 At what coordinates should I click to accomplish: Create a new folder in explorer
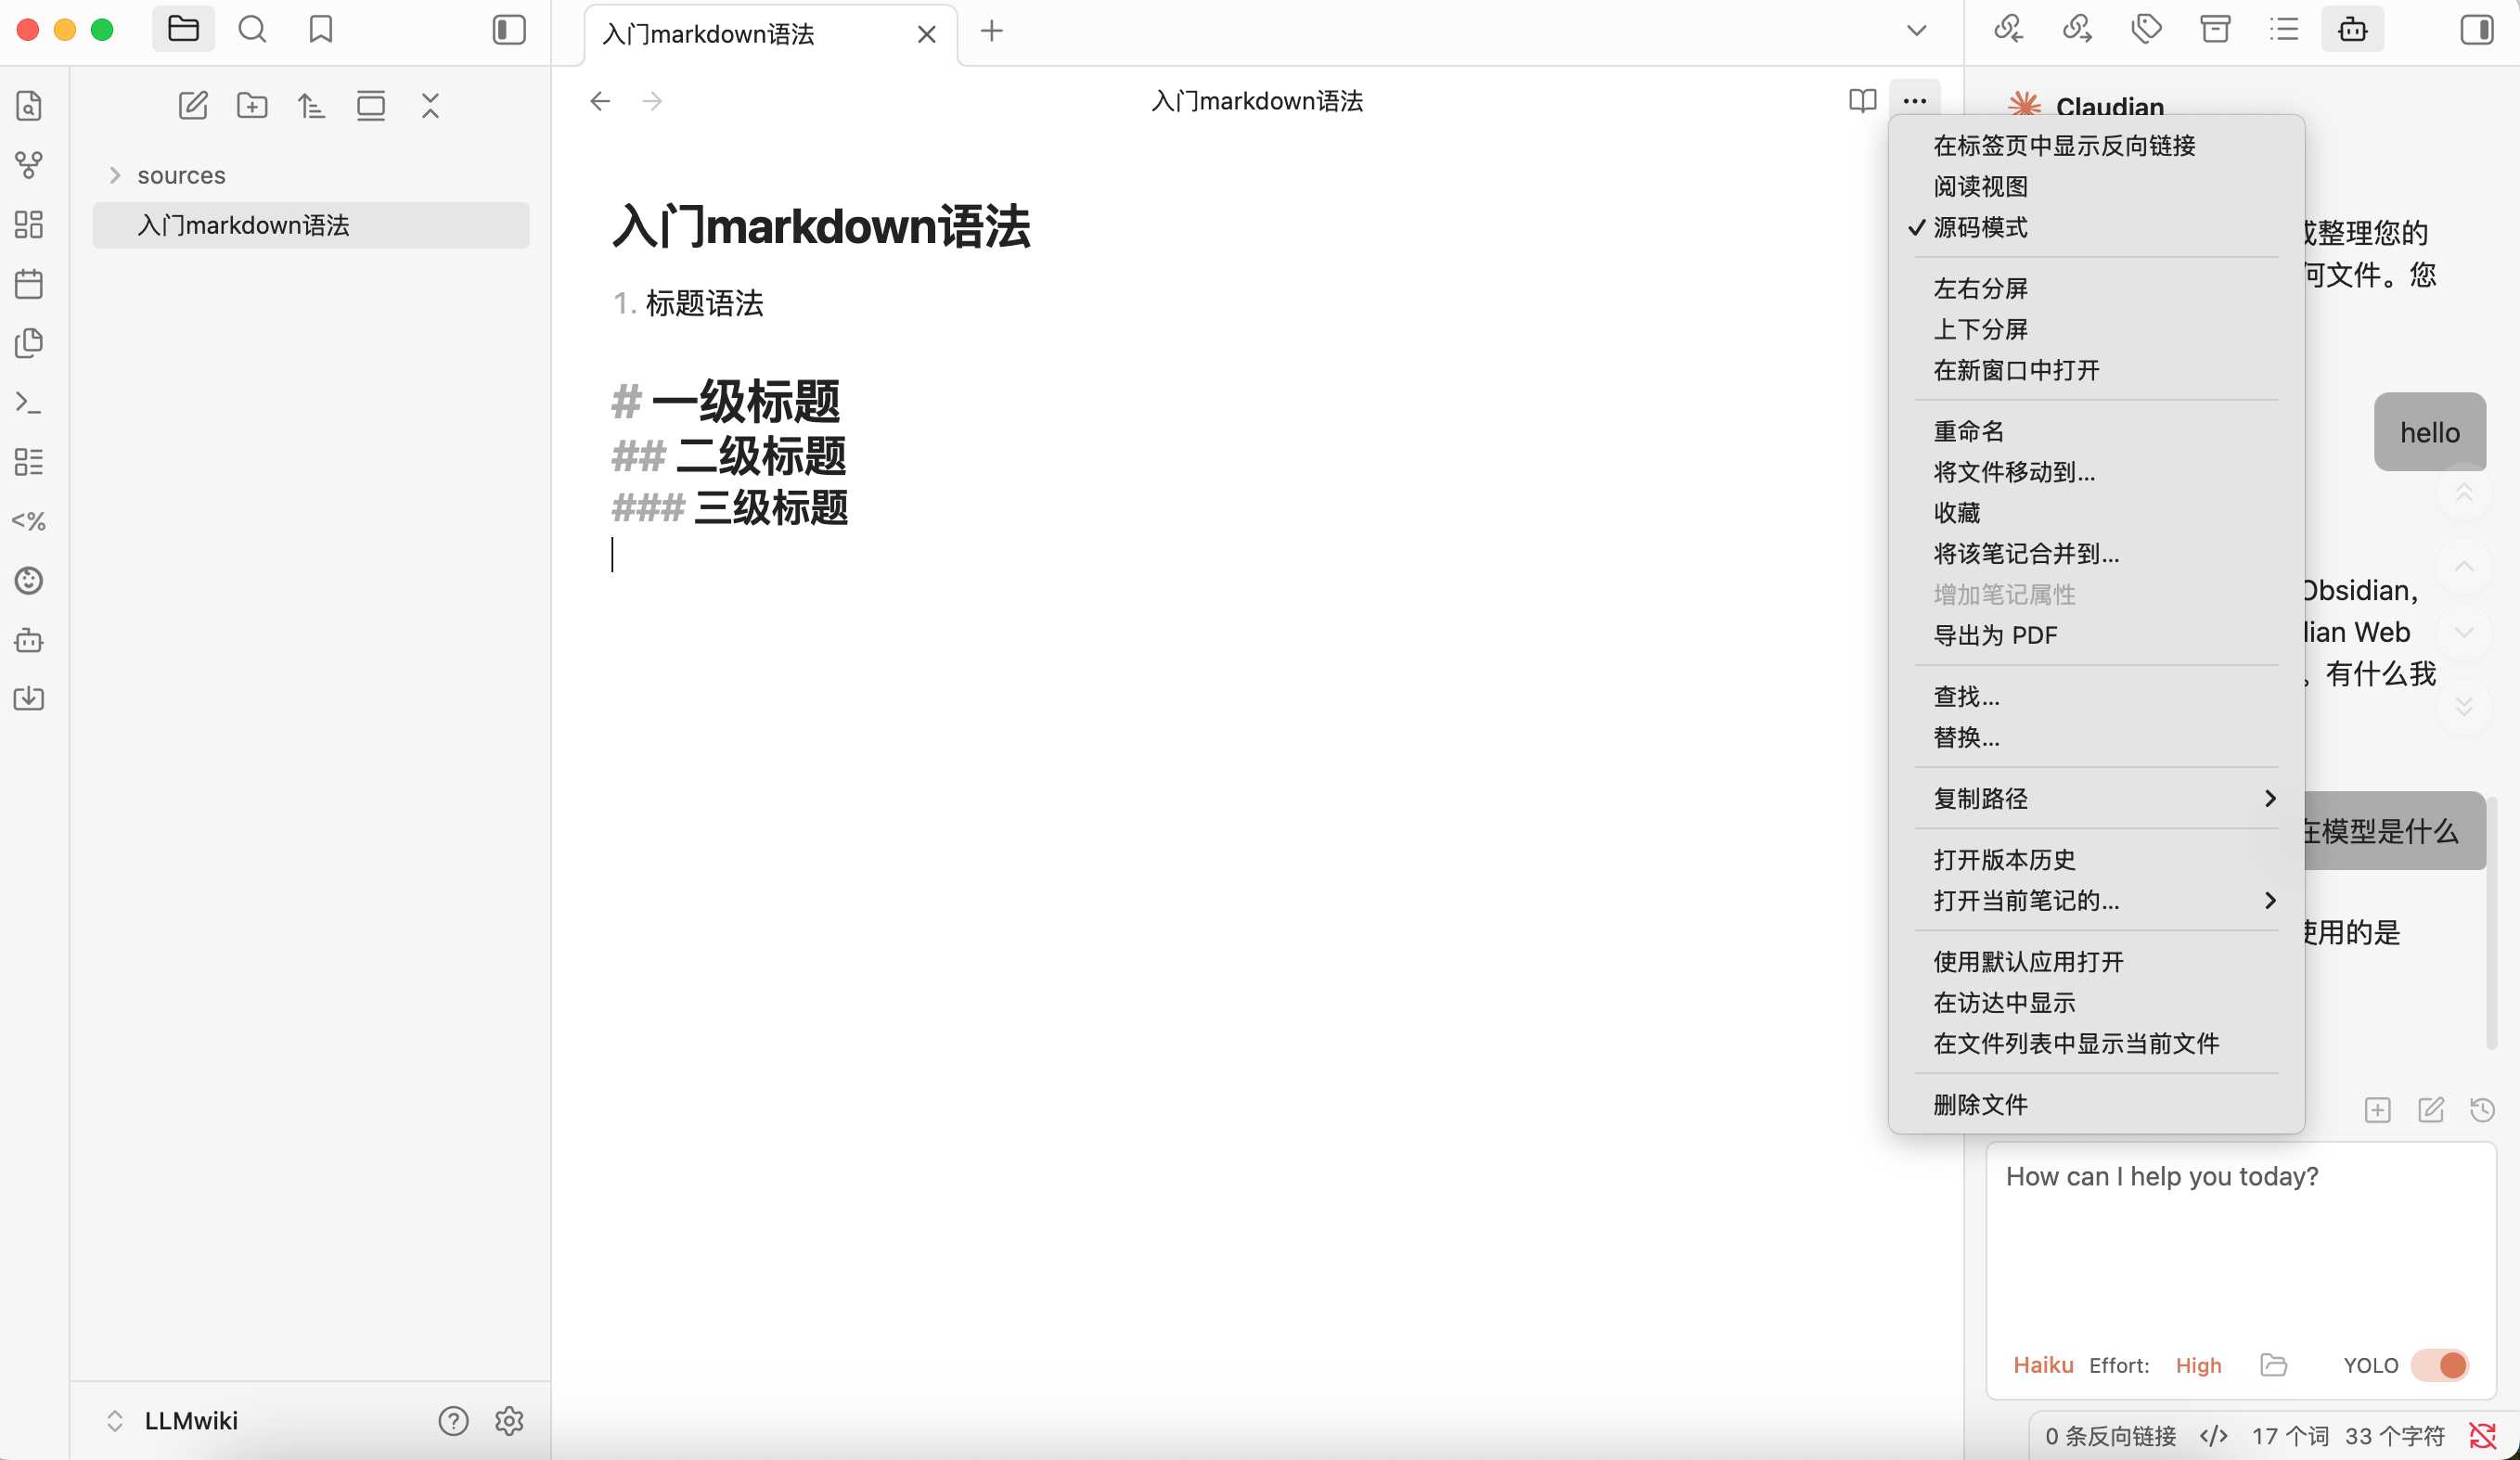tap(252, 105)
